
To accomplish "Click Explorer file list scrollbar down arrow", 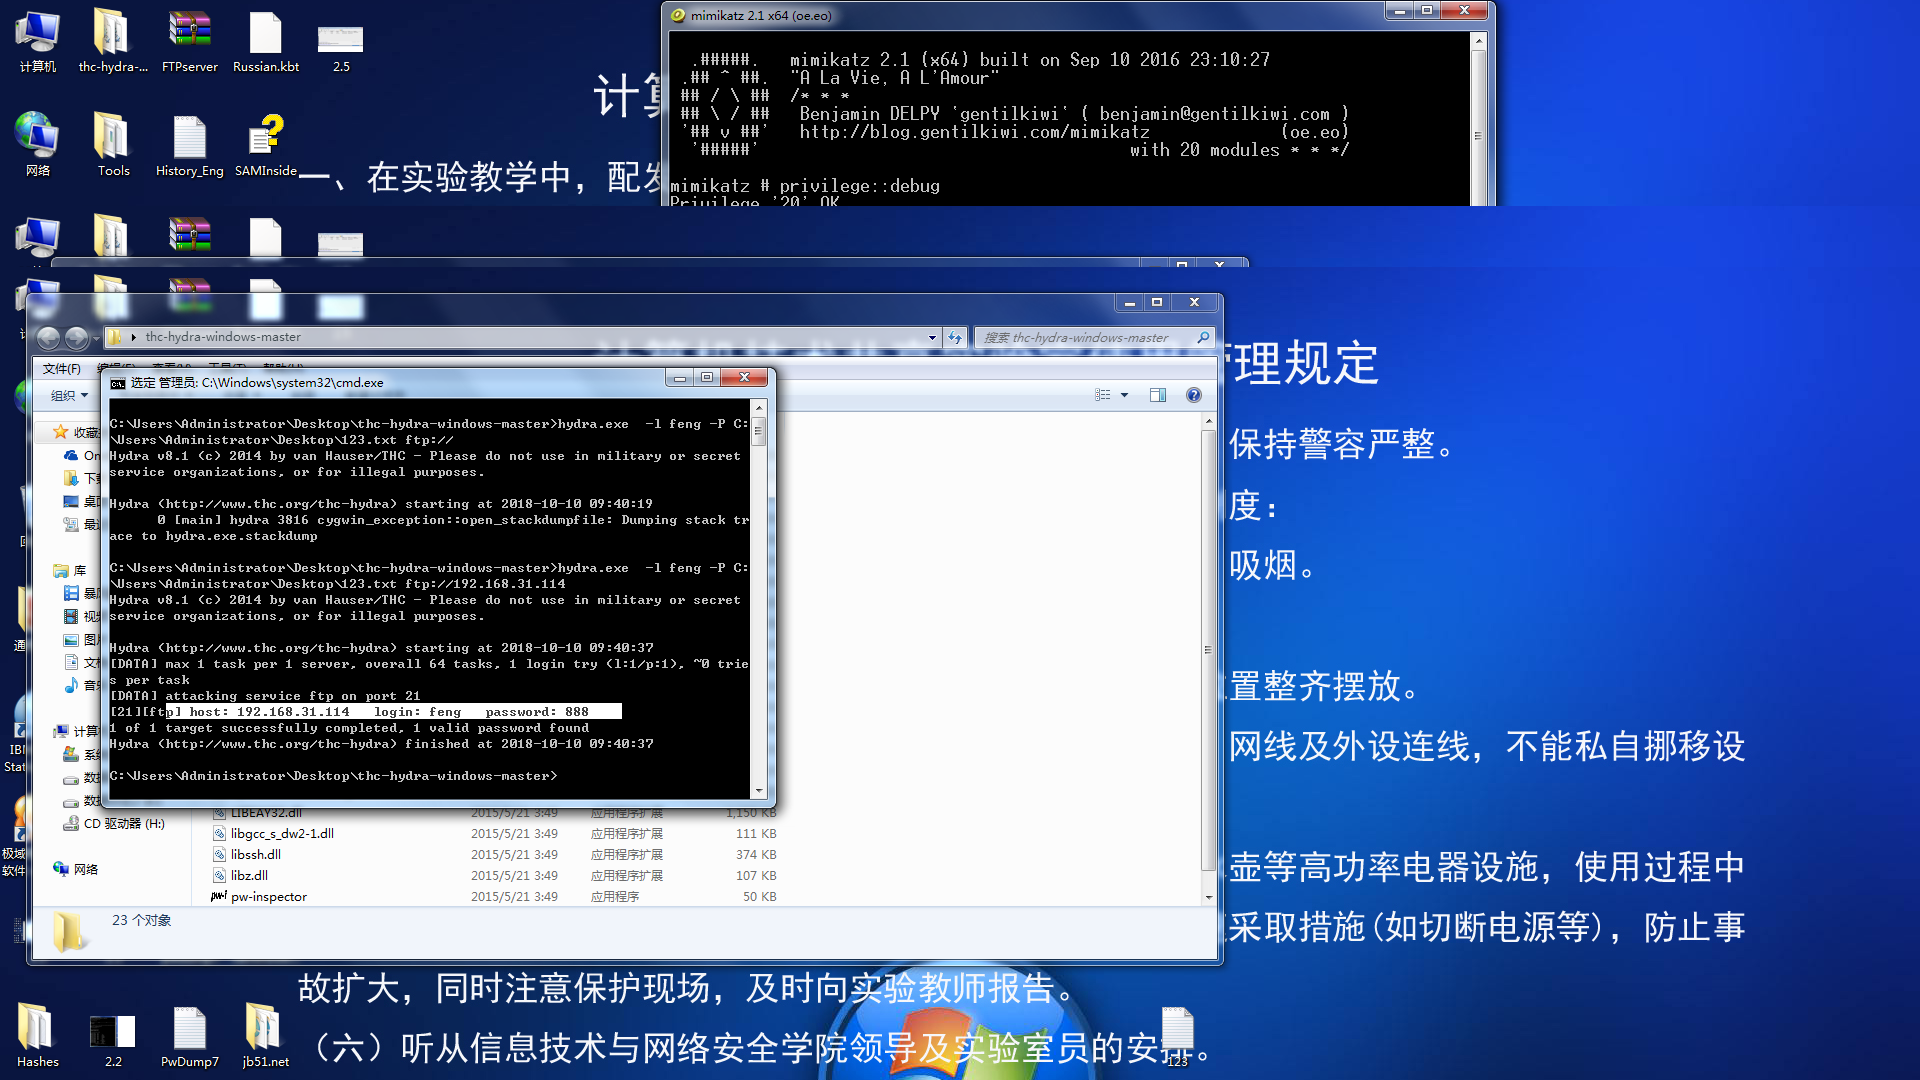I will click(x=1208, y=897).
